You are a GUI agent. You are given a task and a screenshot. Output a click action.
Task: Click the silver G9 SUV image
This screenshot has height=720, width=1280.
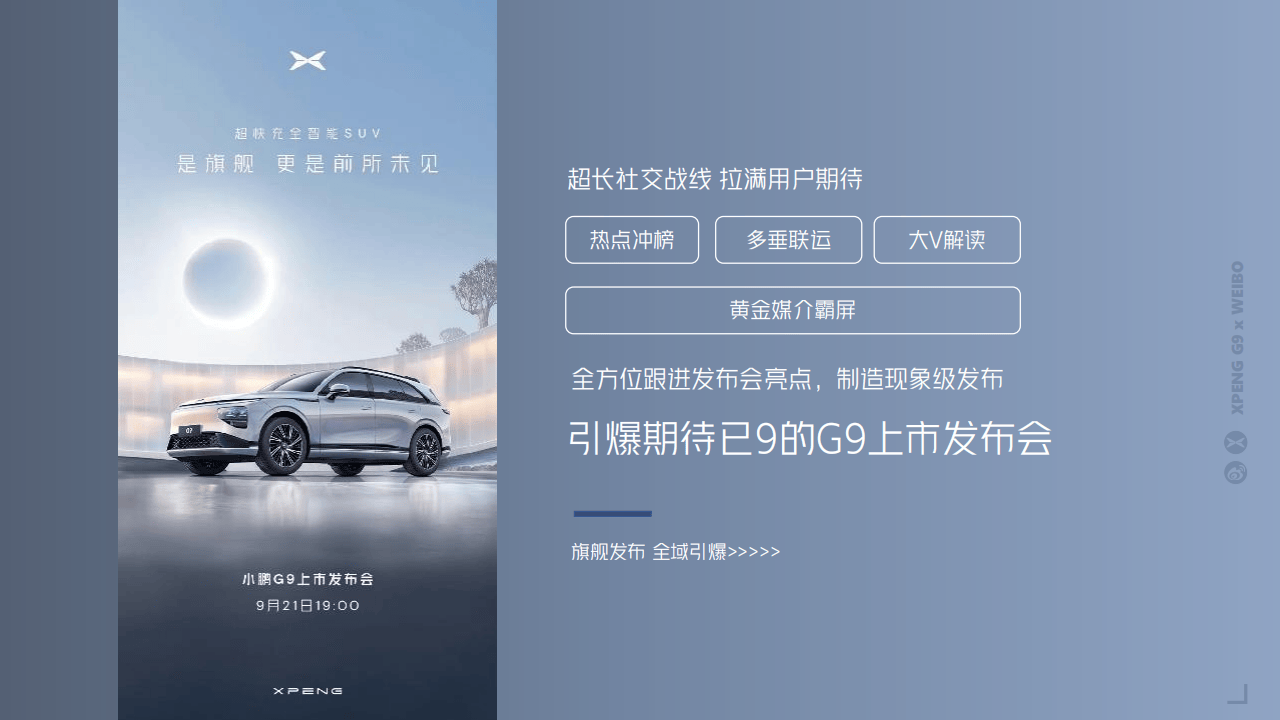(308, 421)
